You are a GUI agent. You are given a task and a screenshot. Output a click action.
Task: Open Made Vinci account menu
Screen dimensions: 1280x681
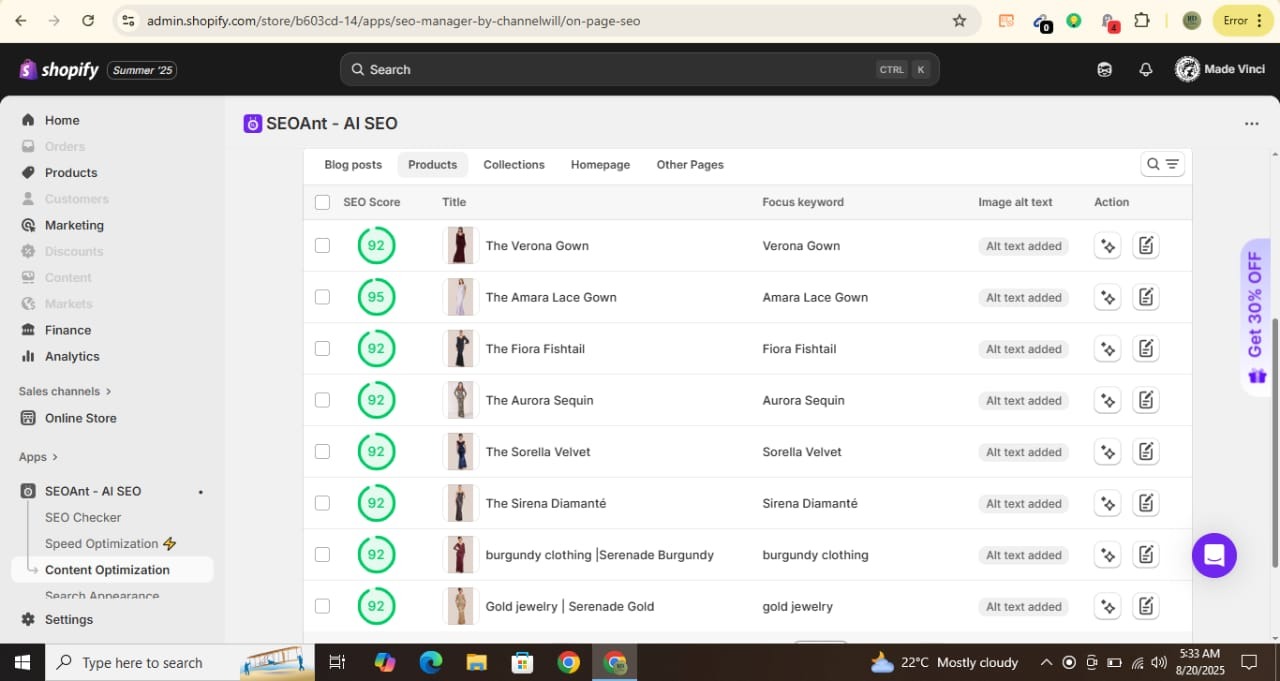1218,70
